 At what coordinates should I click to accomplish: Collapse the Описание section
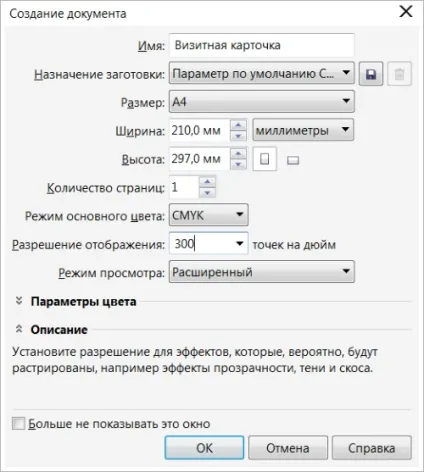tap(19, 329)
